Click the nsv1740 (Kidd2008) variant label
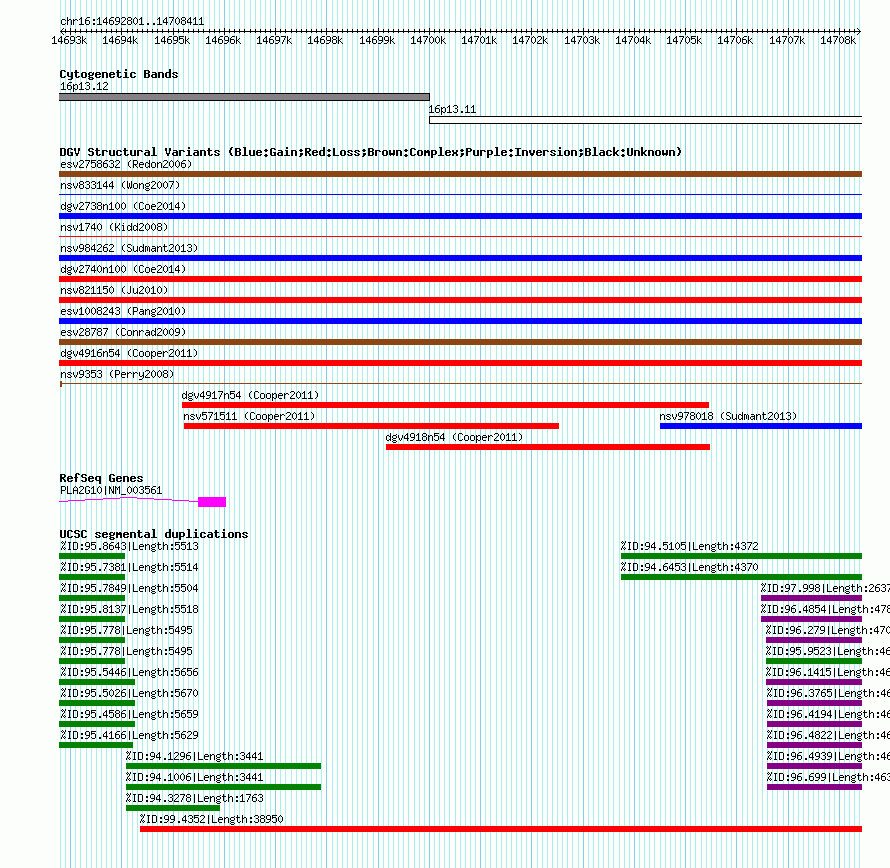The width and height of the screenshot is (890, 868). (x=114, y=227)
